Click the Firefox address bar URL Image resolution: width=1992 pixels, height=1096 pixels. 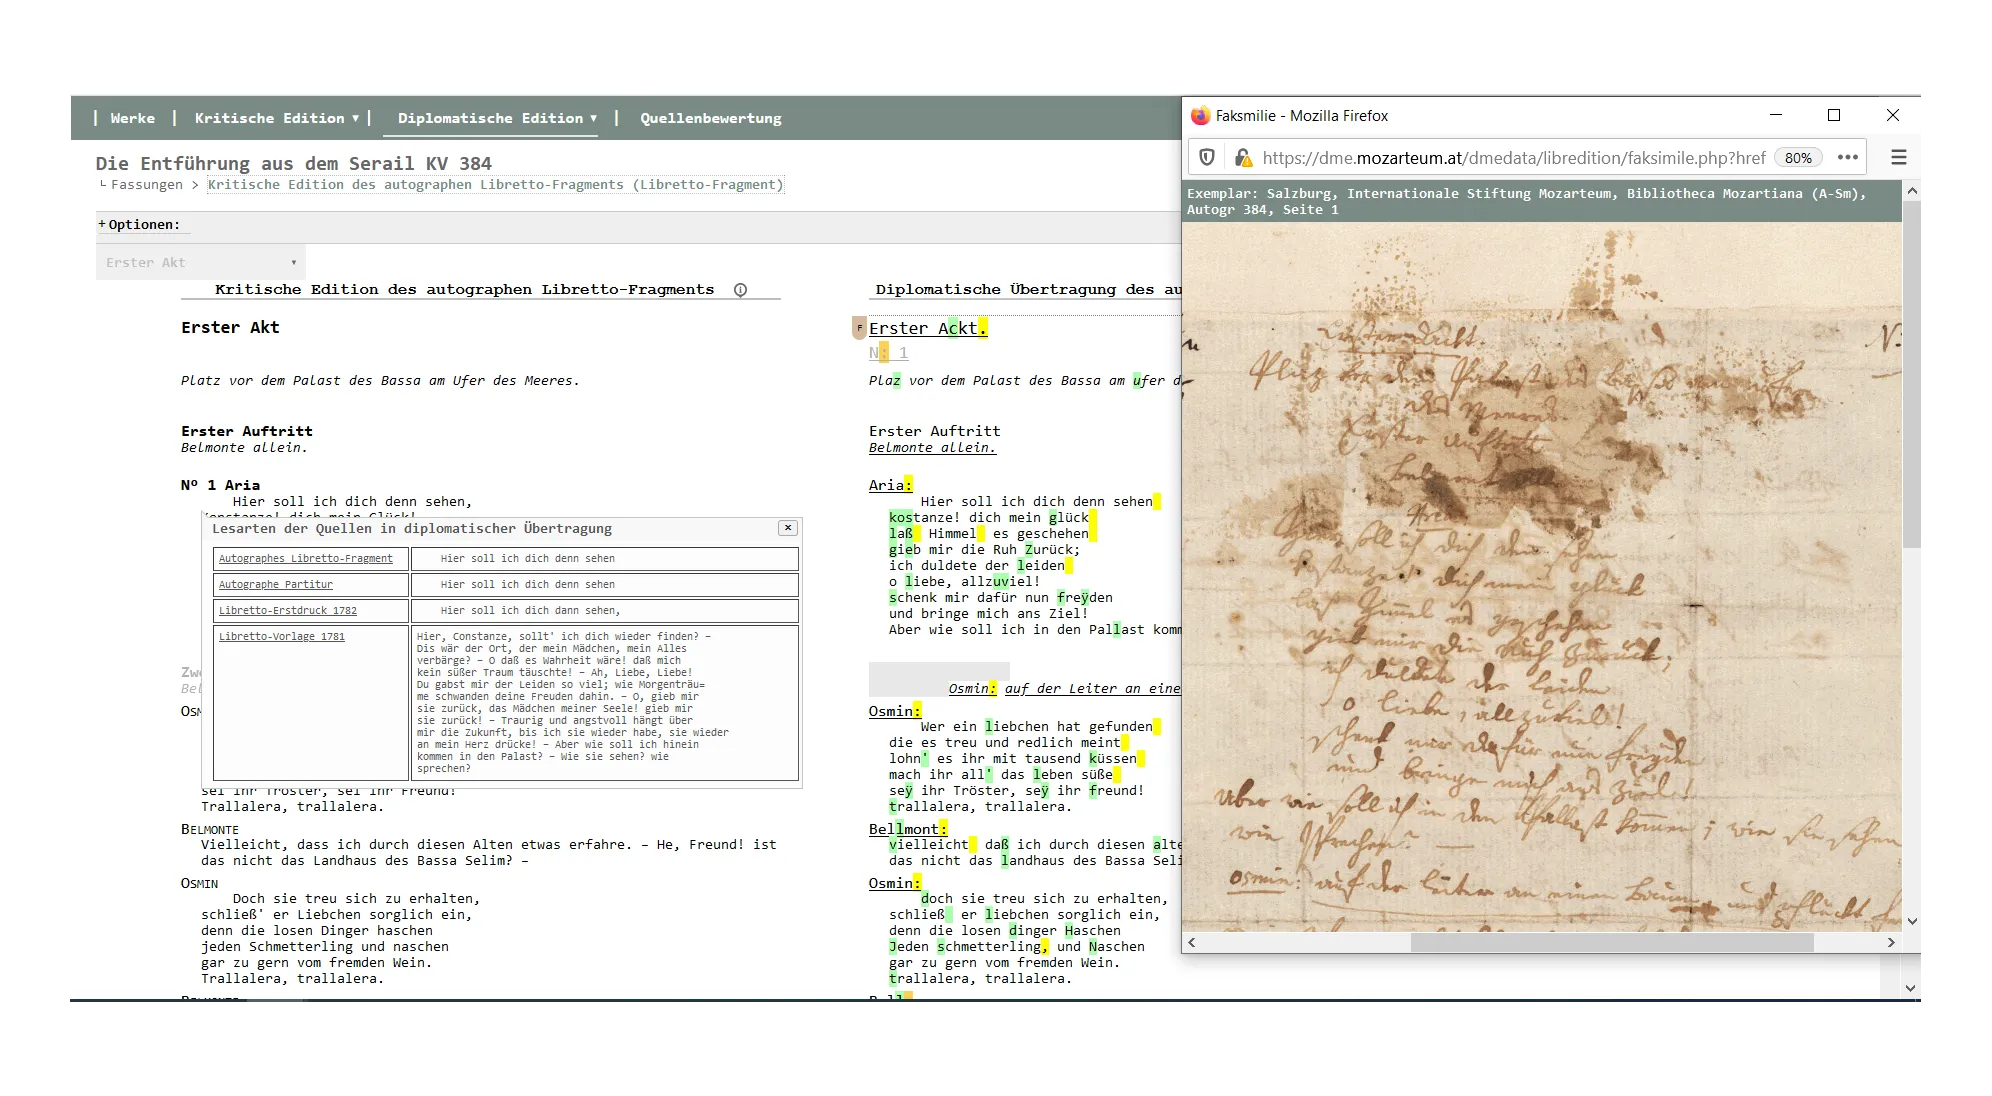click(1513, 158)
